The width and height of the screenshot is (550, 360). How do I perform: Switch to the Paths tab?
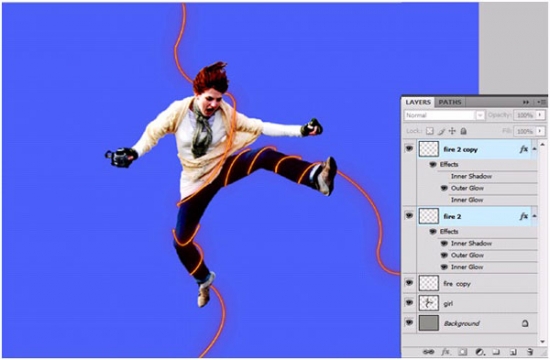click(x=450, y=102)
